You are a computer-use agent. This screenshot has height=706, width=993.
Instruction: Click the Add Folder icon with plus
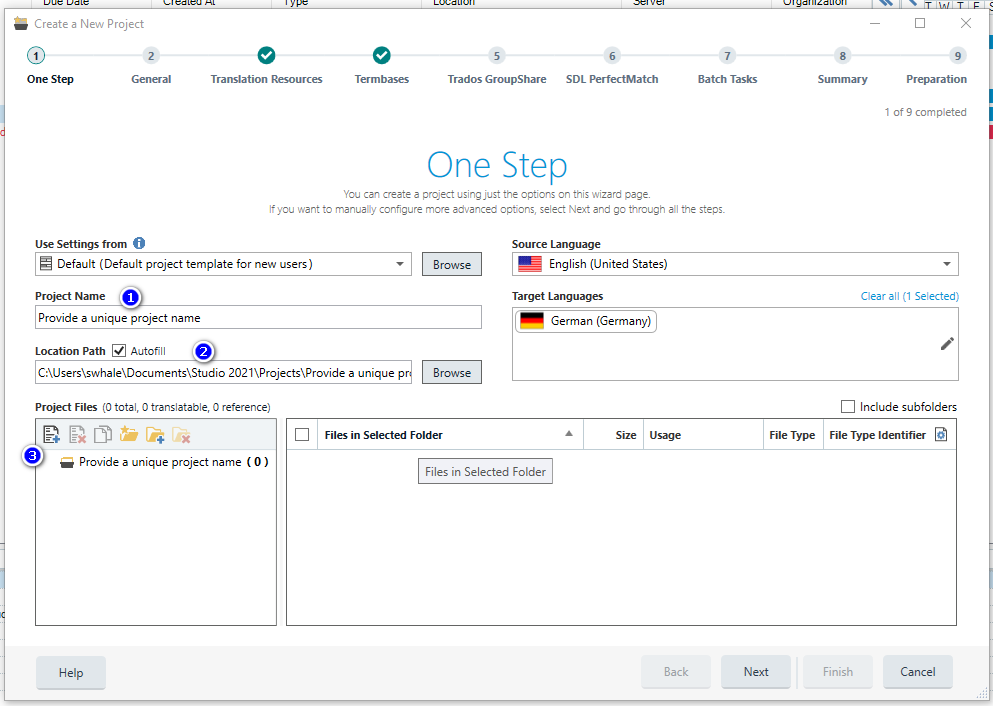(155, 435)
